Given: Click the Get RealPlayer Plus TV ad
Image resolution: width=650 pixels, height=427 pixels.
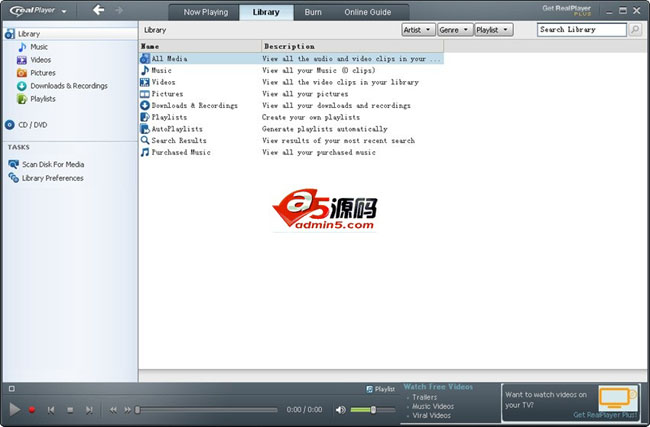Looking at the screenshot, I should click(571, 403).
